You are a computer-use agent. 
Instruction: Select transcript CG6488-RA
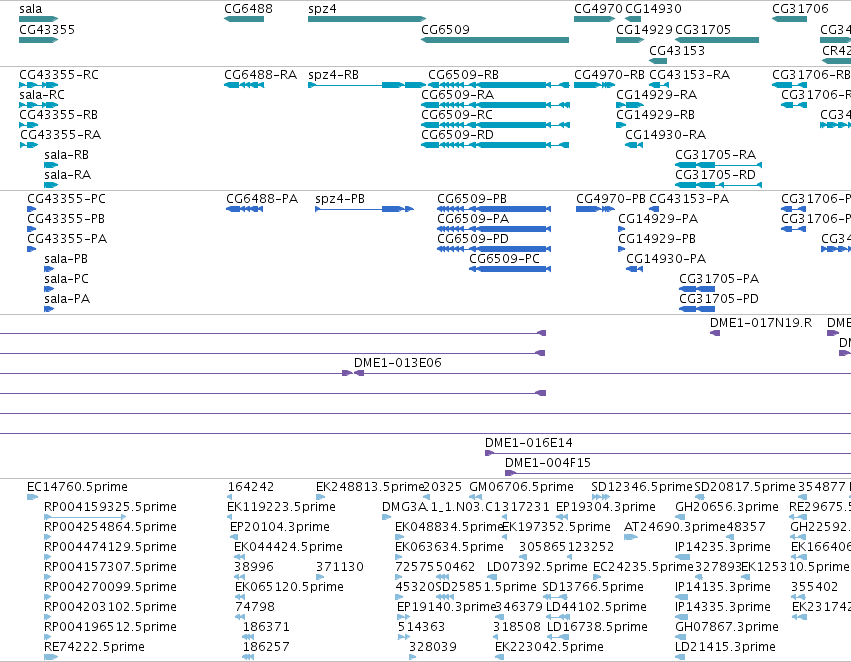[244, 85]
